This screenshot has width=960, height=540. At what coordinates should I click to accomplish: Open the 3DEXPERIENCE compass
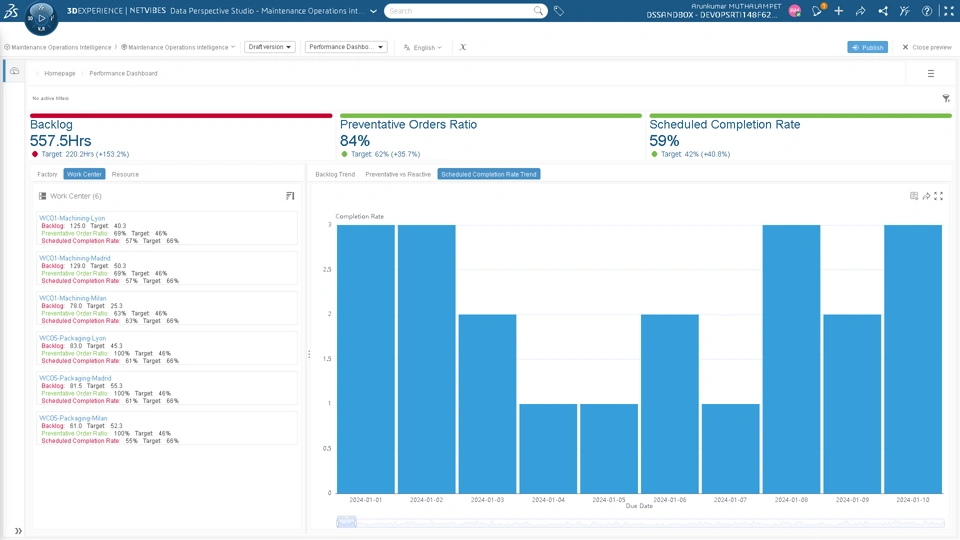pyautogui.click(x=41, y=17)
